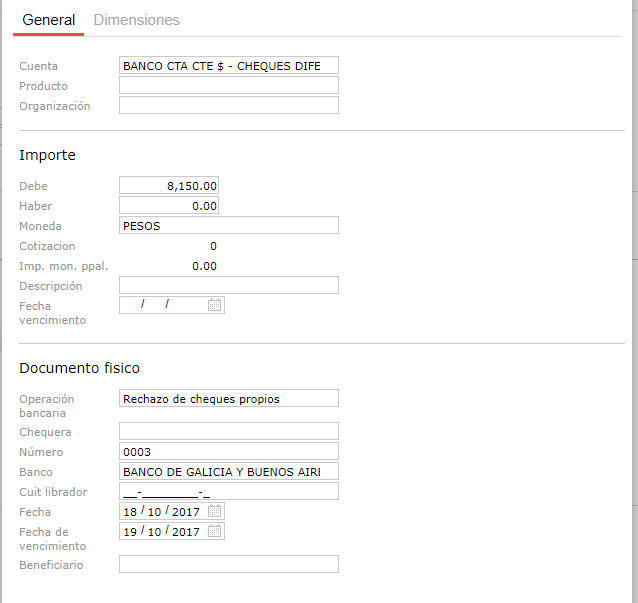This screenshot has width=638, height=603.
Task: Open the Operación bancaria selection field
Action: pos(228,399)
